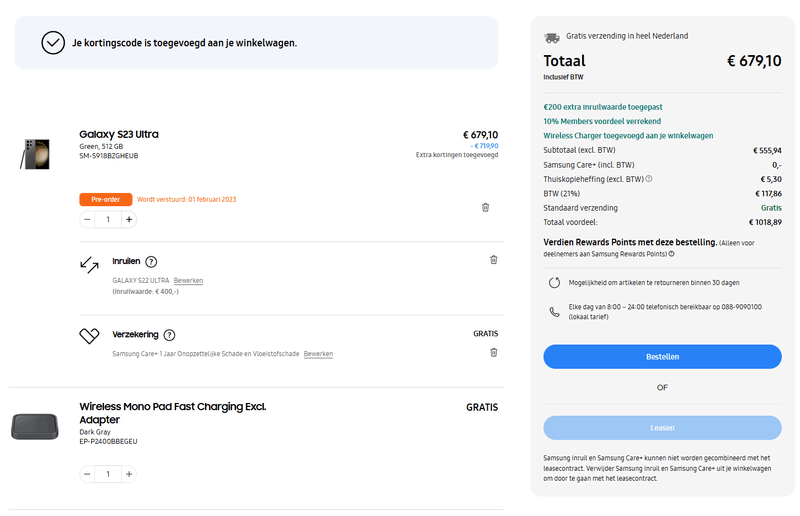Viewport: 800px width, 516px height.
Task: Click the Galaxy S23 Ultra quantity field
Action: point(108,219)
